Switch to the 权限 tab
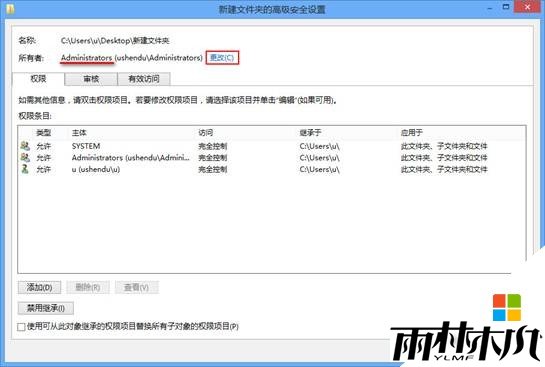The image size is (545, 367). [x=38, y=79]
